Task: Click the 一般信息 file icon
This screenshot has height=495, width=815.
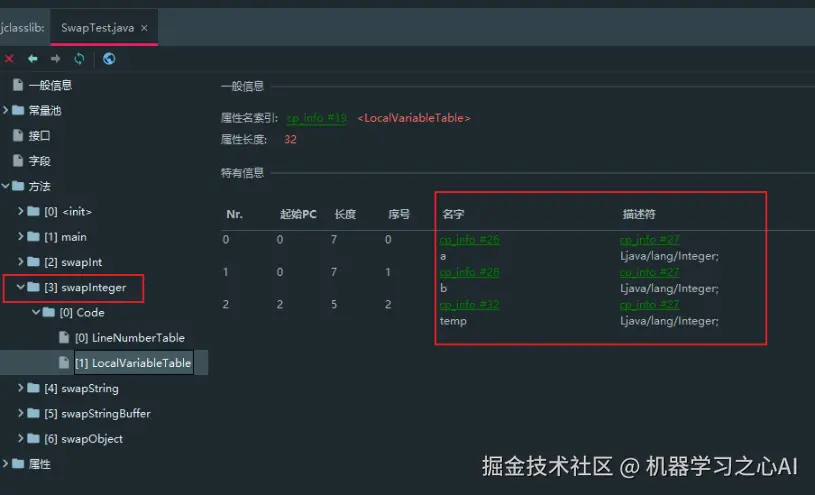Action: tap(18, 85)
